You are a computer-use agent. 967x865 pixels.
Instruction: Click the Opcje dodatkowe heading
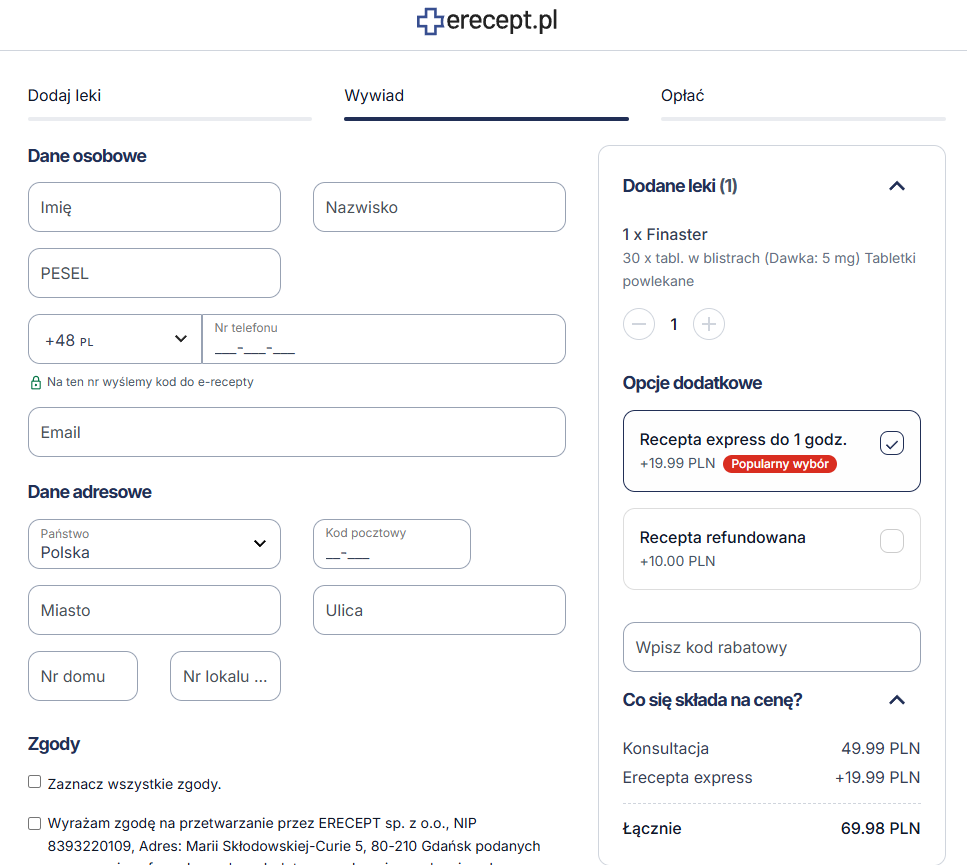pos(692,383)
